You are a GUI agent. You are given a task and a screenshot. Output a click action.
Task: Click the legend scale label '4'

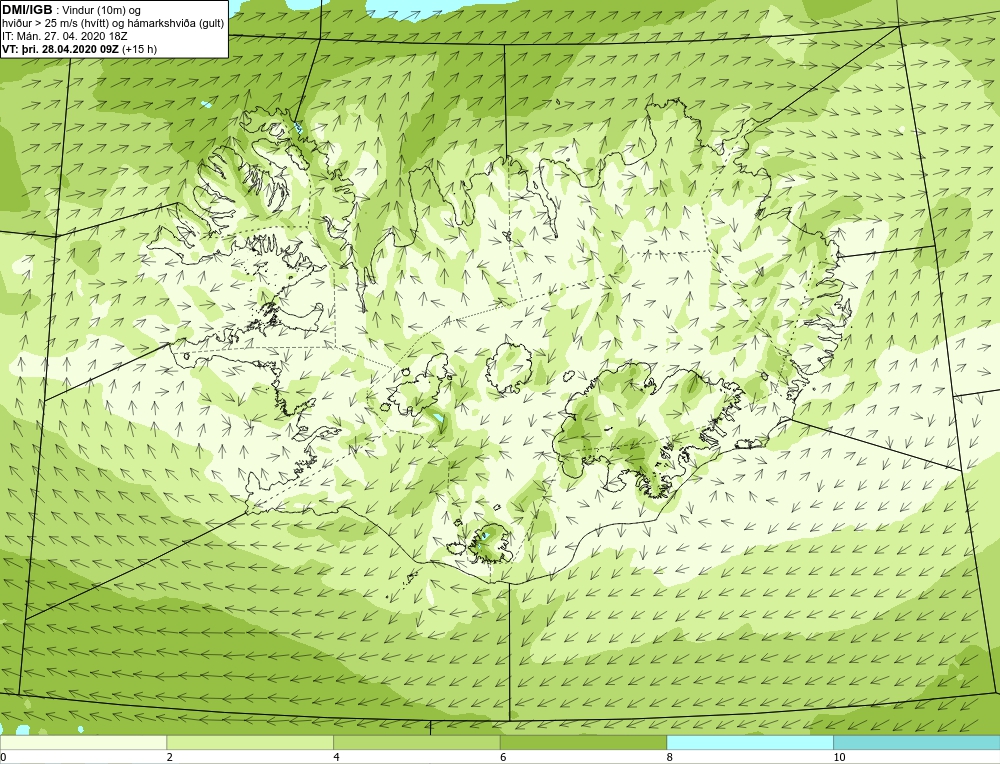[336, 757]
